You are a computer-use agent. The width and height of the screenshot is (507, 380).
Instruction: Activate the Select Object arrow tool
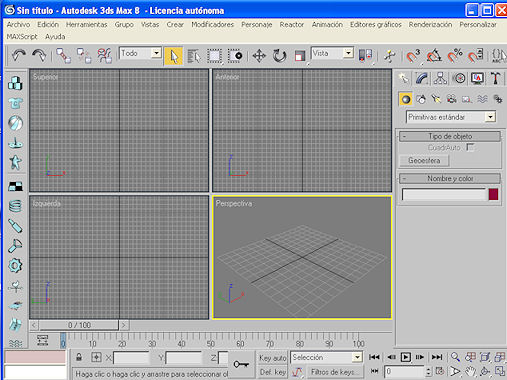[173, 56]
